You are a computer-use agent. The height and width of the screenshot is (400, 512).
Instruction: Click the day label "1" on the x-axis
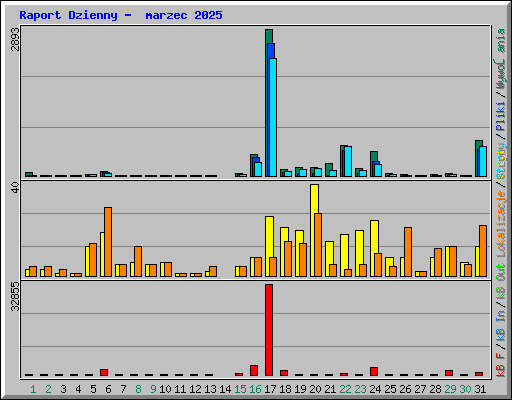(x=33, y=389)
